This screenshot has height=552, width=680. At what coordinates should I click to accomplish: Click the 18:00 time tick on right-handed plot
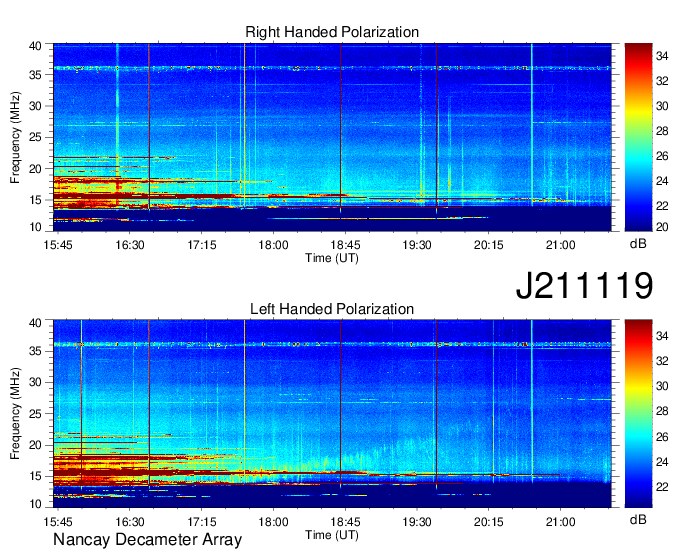(274, 245)
